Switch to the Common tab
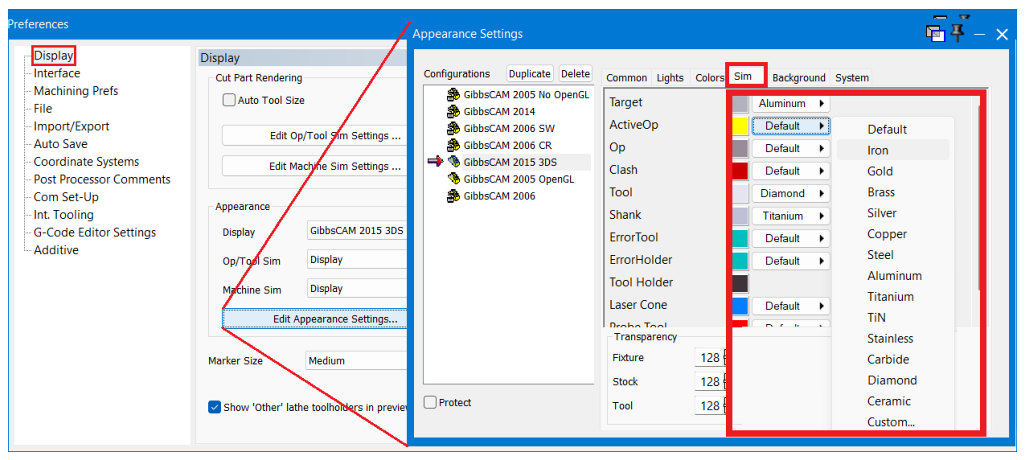 click(626, 78)
